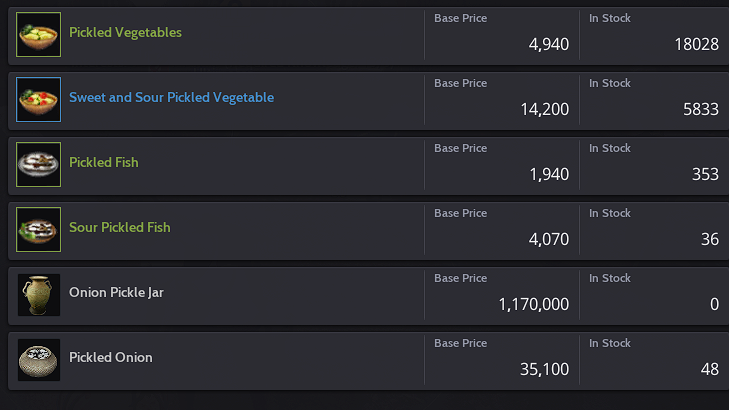Image resolution: width=729 pixels, height=410 pixels.
Task: Click the 1,170,000 base price of Onion Pickle Jar
Action: [534, 305]
